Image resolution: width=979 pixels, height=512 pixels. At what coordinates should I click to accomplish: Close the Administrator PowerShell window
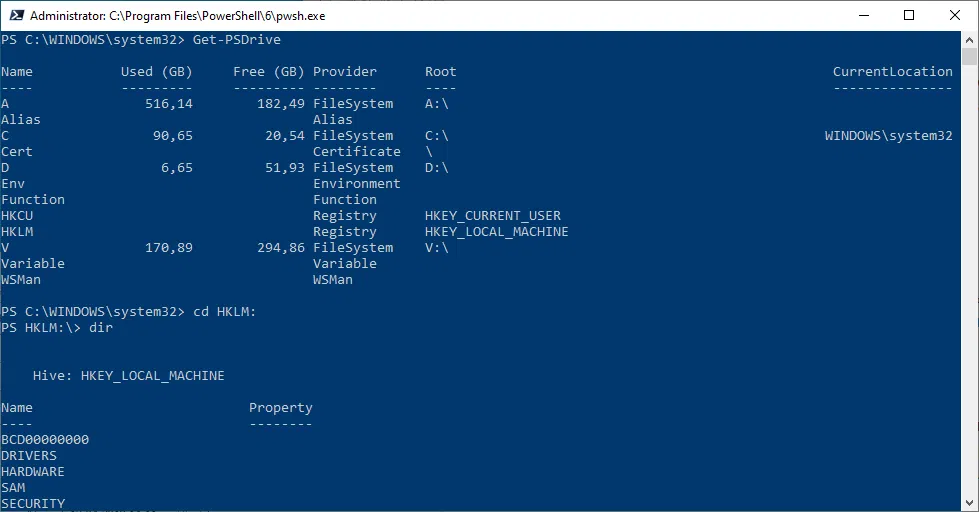tap(955, 15)
